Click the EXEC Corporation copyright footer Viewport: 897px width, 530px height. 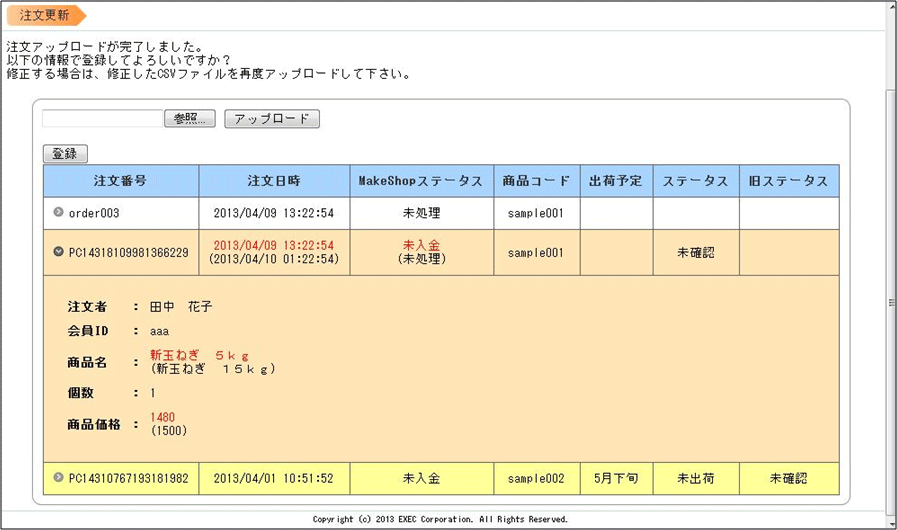(440, 519)
